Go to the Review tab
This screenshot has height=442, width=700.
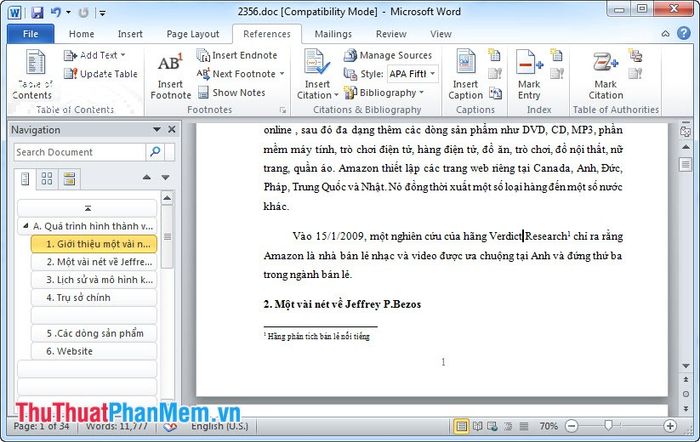click(391, 34)
